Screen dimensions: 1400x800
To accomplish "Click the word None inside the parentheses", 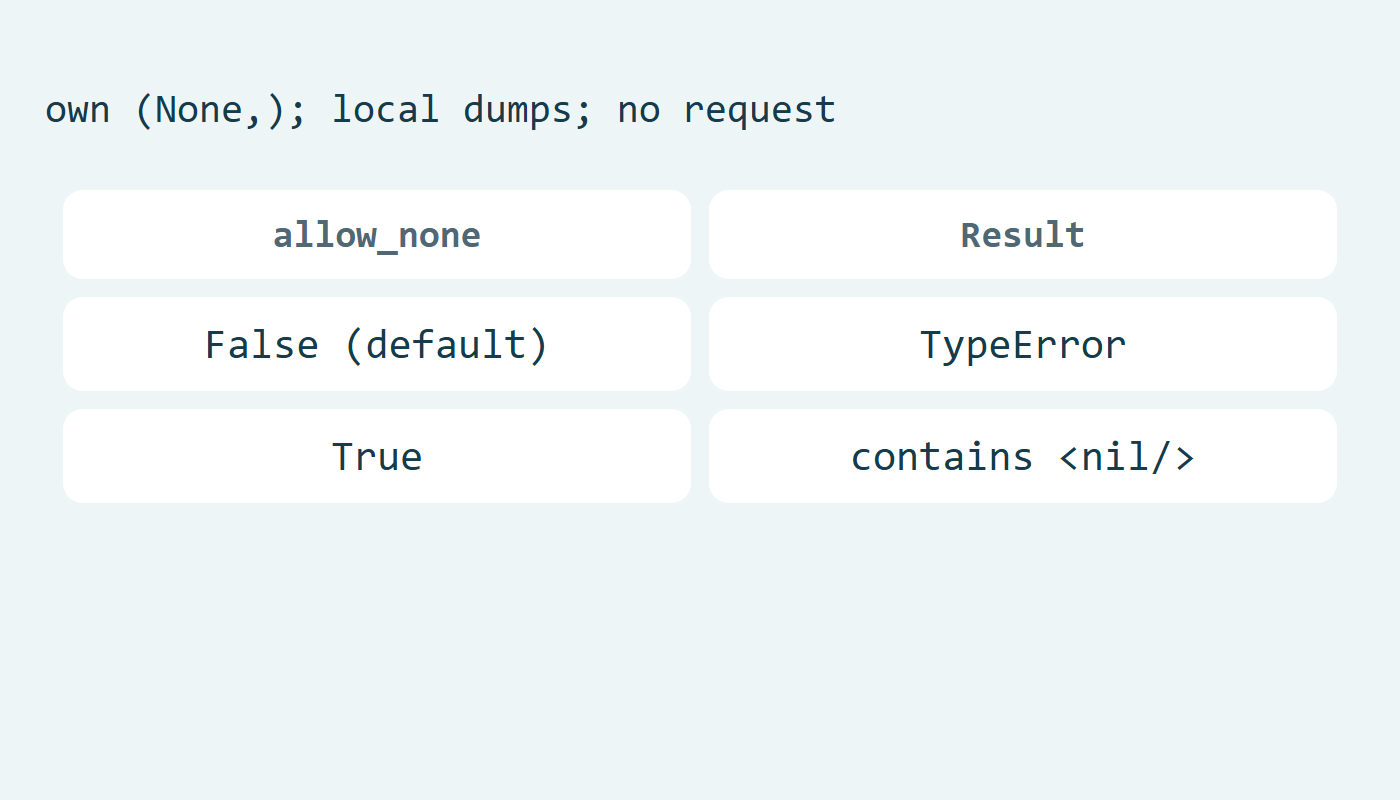I will 198,109.
